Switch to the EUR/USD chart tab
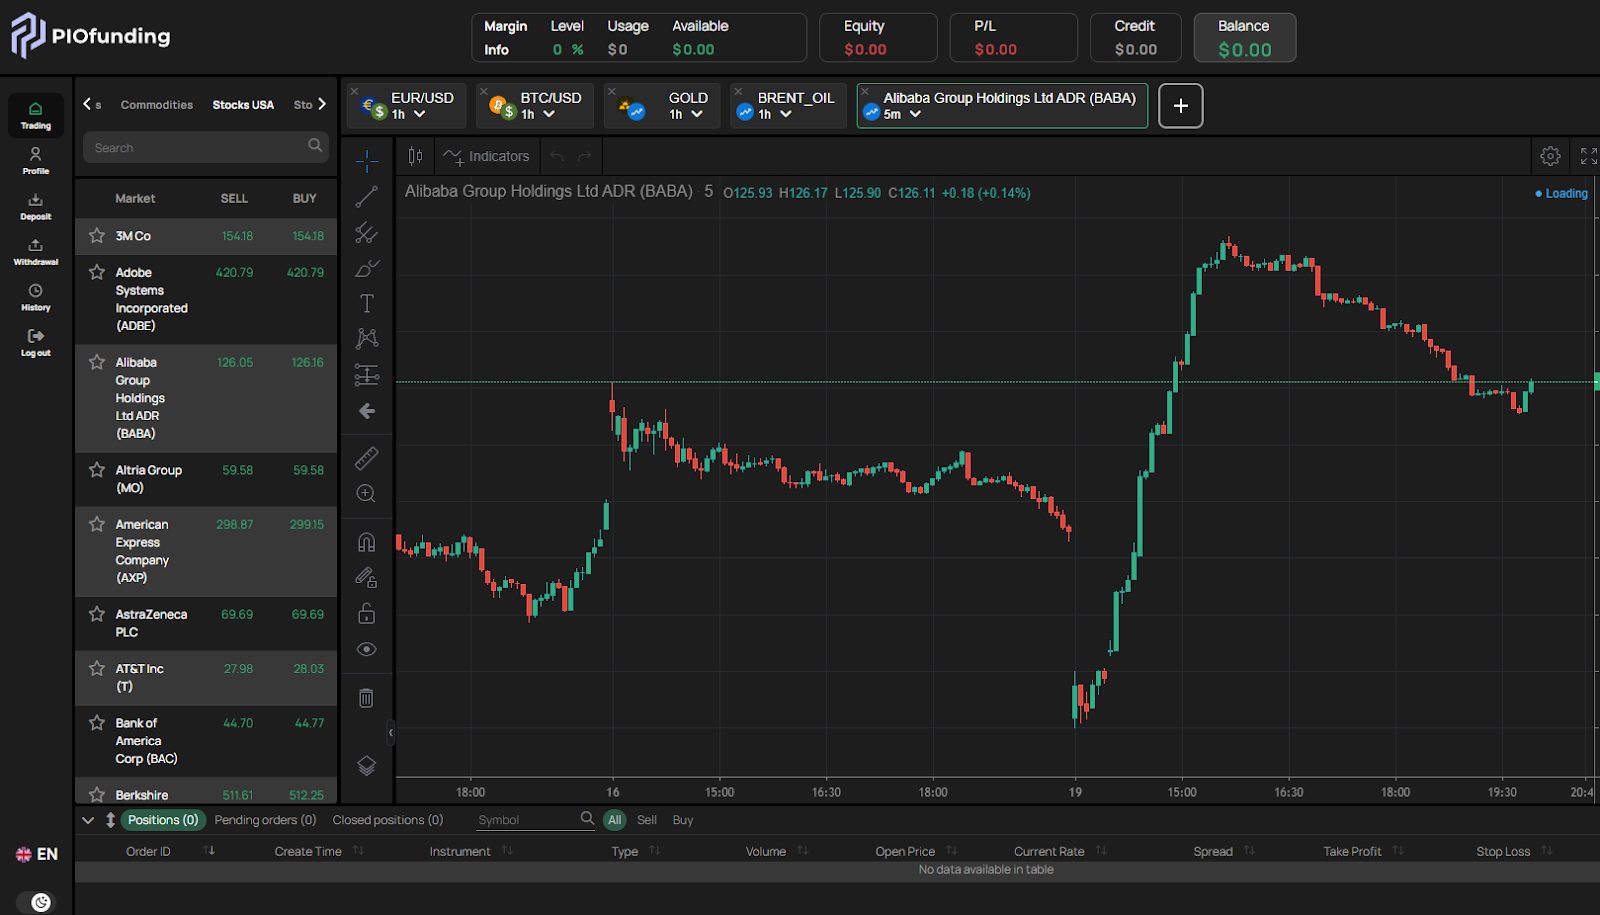 (407, 105)
